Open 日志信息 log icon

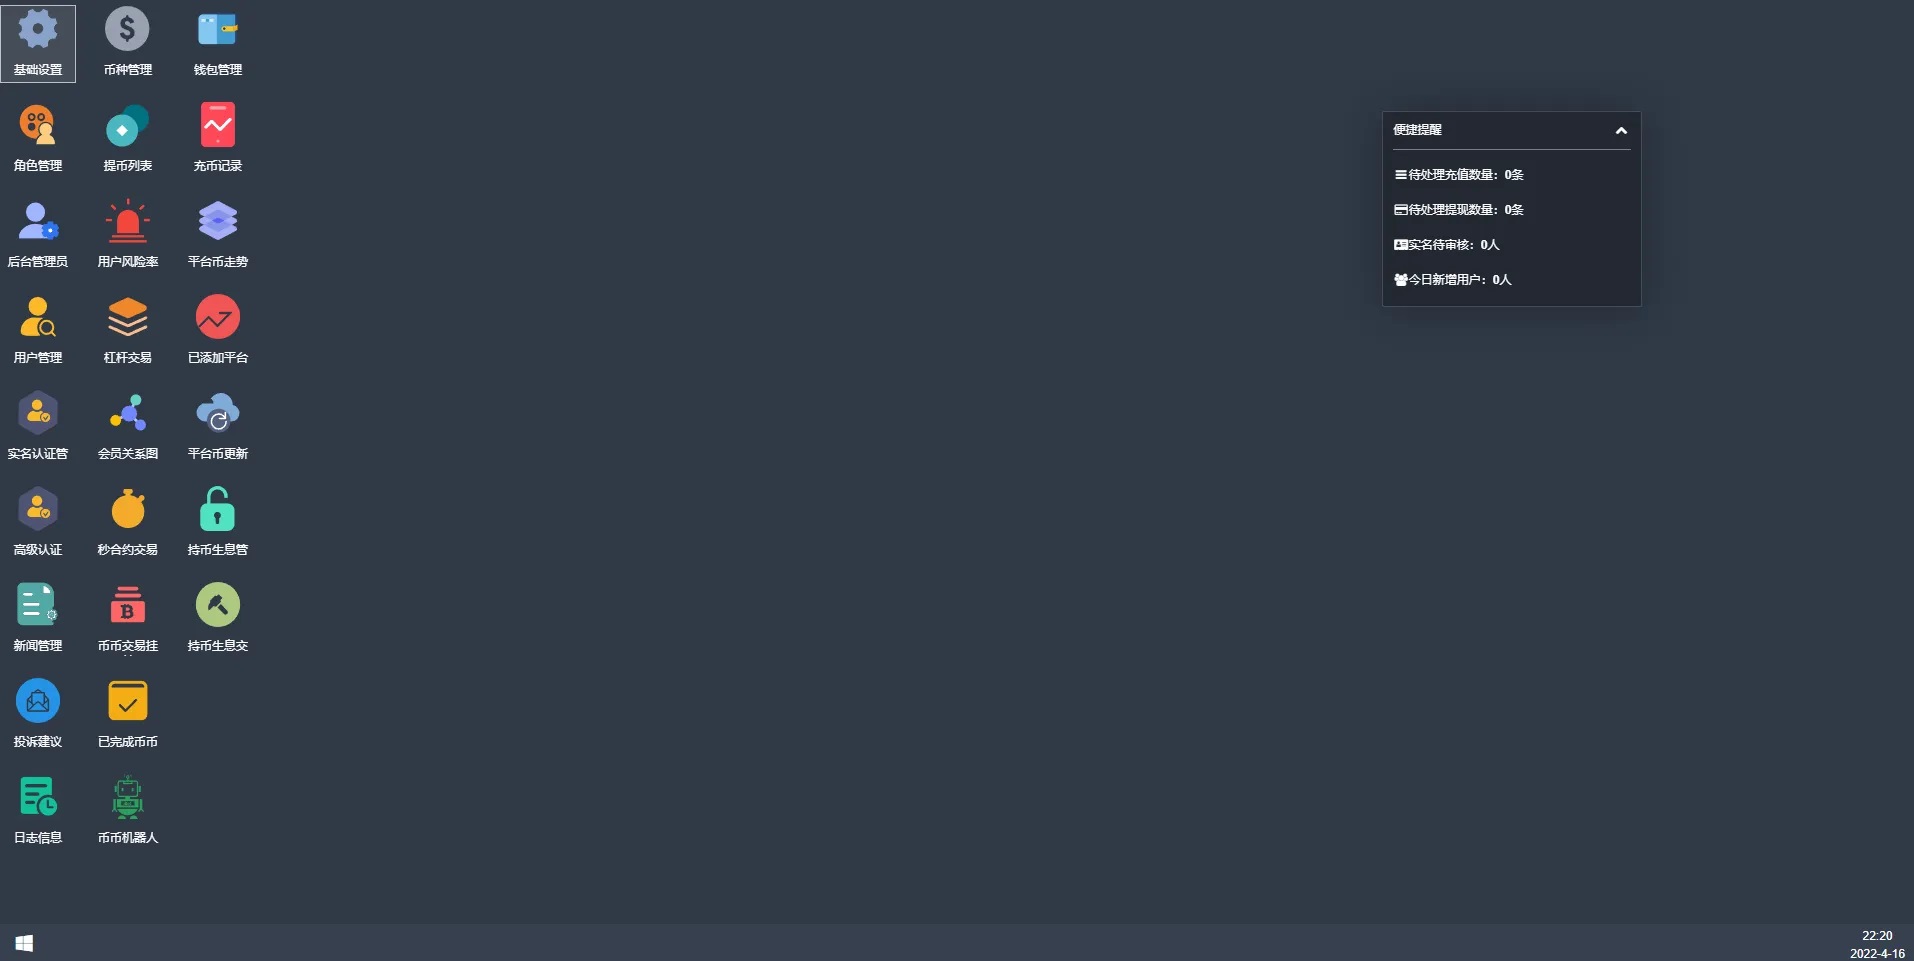[38, 798]
